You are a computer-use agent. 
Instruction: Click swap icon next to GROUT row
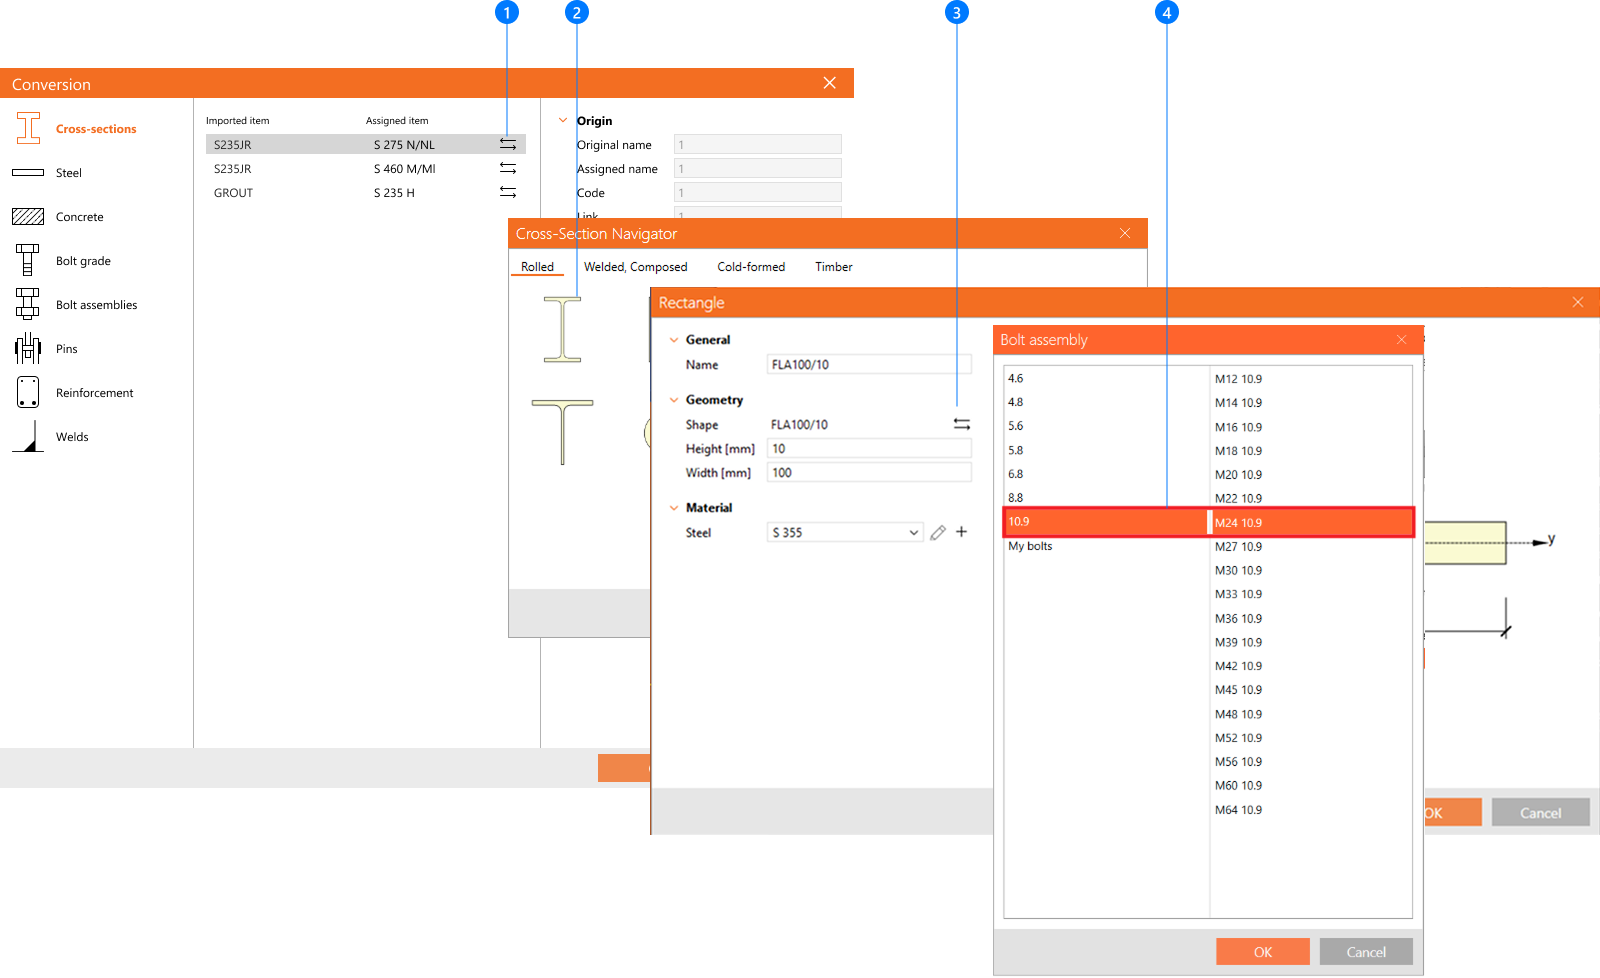(508, 193)
